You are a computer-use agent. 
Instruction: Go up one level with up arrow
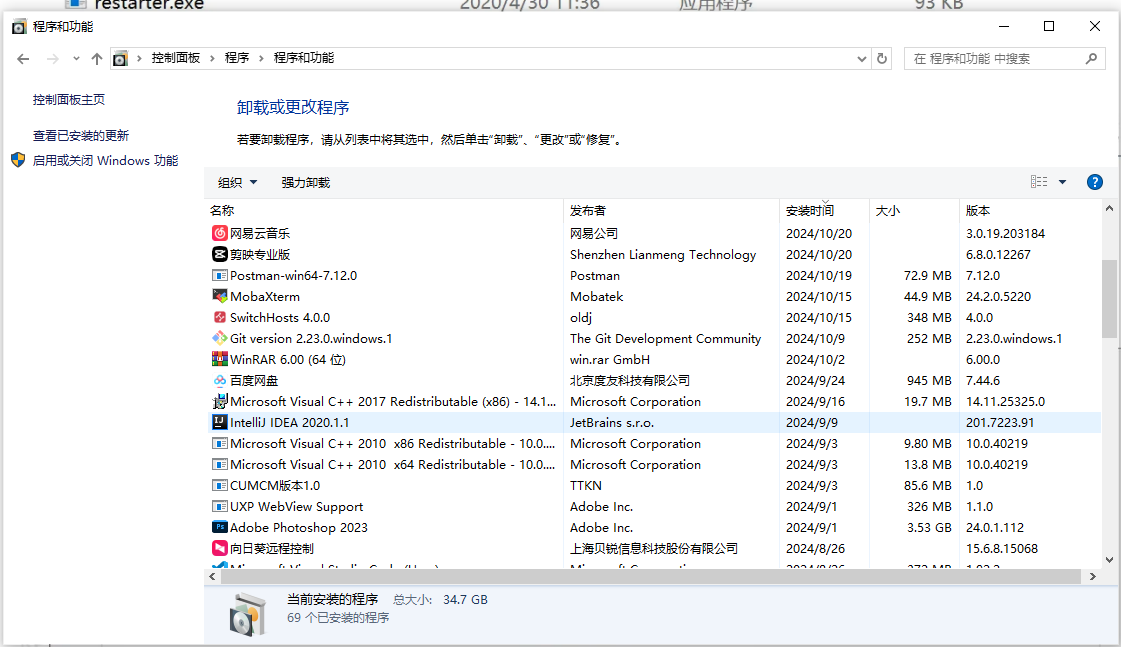(97, 59)
